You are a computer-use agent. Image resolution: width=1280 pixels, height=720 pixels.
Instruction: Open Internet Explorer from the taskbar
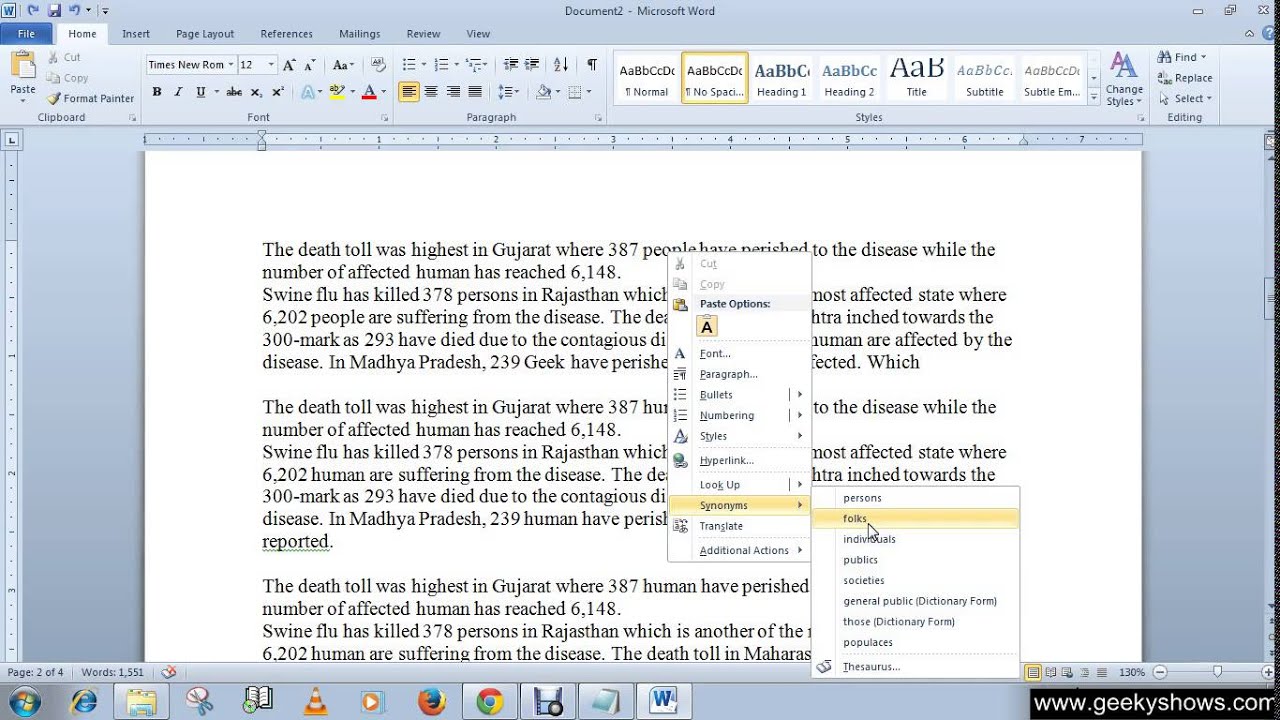point(83,701)
